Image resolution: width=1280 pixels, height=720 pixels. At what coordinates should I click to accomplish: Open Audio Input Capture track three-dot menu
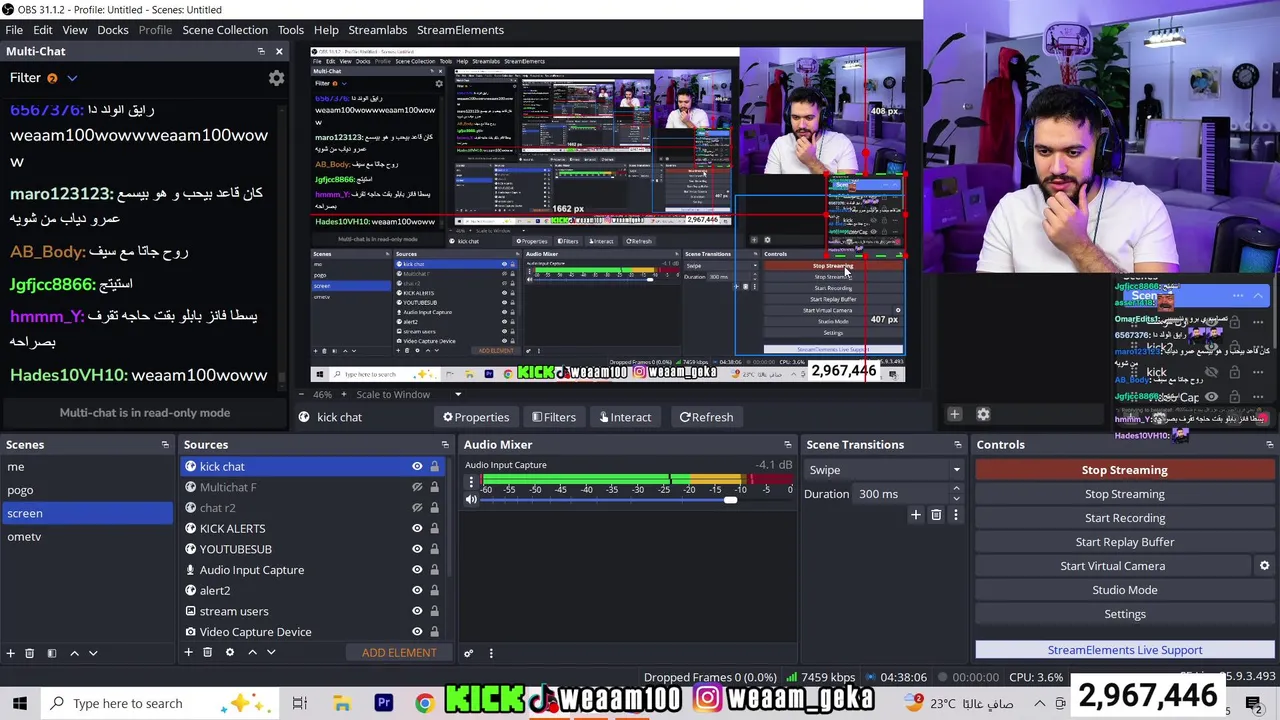(x=471, y=481)
